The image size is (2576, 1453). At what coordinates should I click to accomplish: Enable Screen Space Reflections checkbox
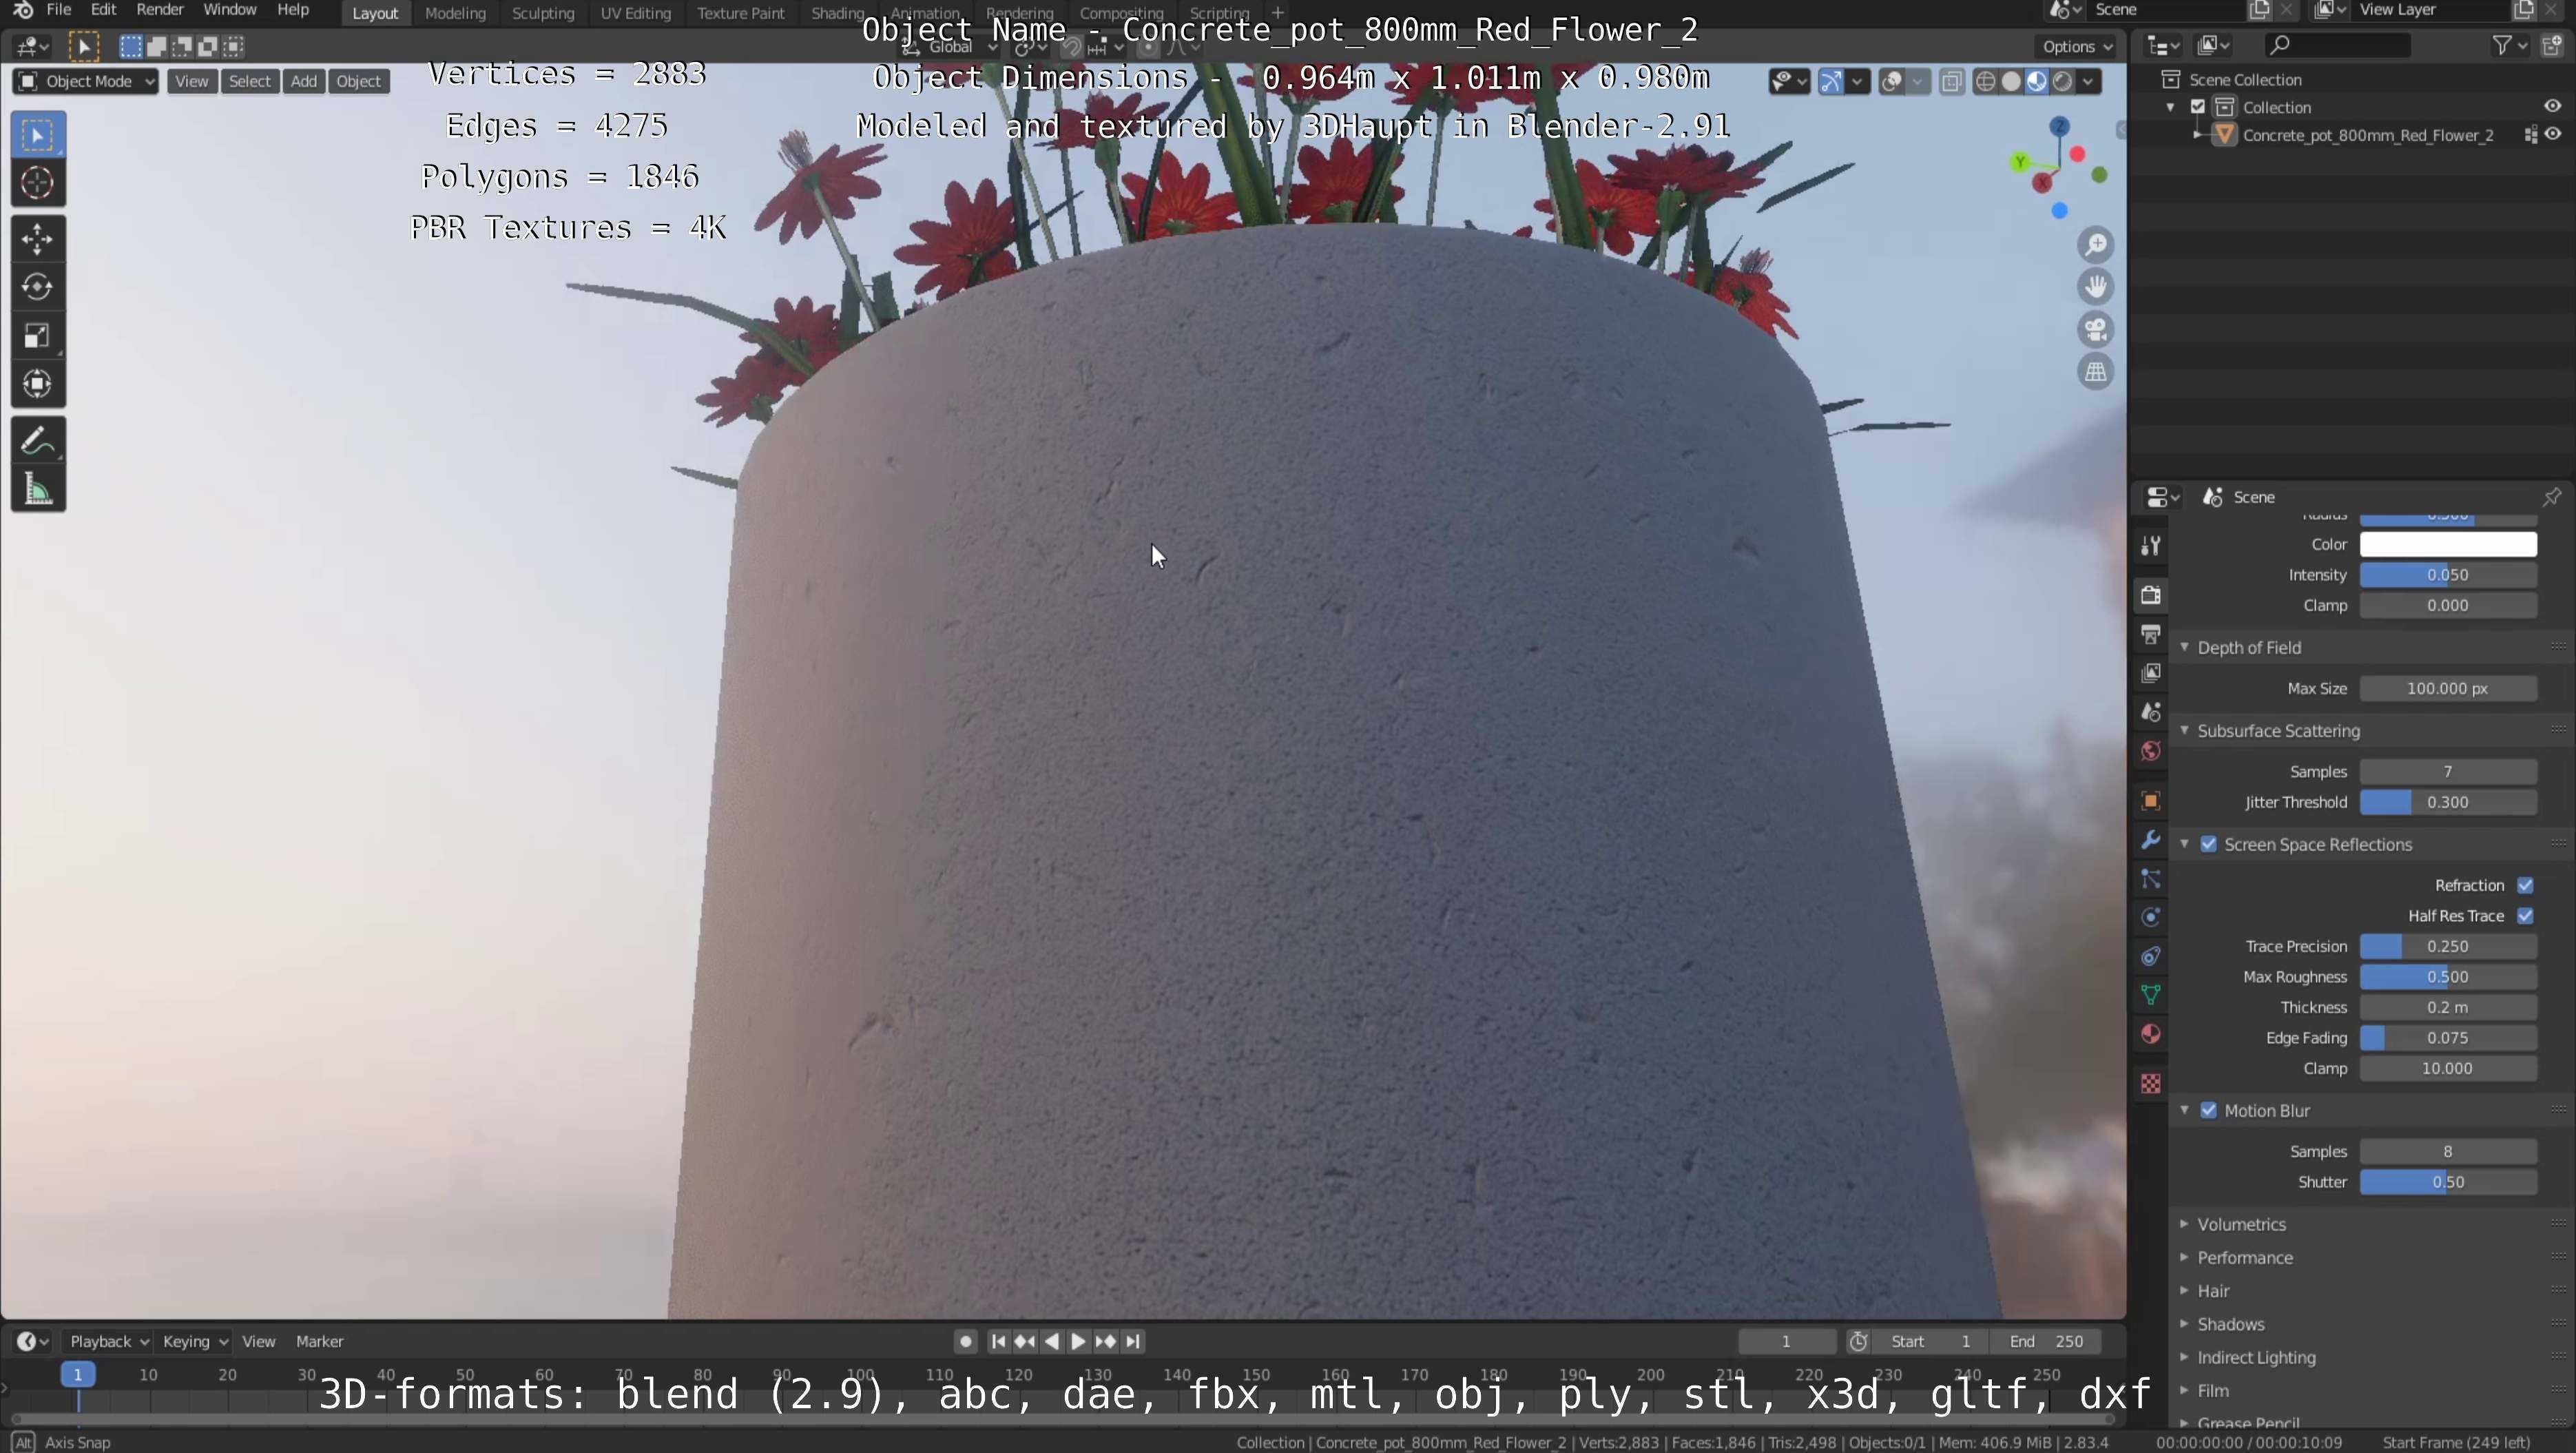point(2209,844)
